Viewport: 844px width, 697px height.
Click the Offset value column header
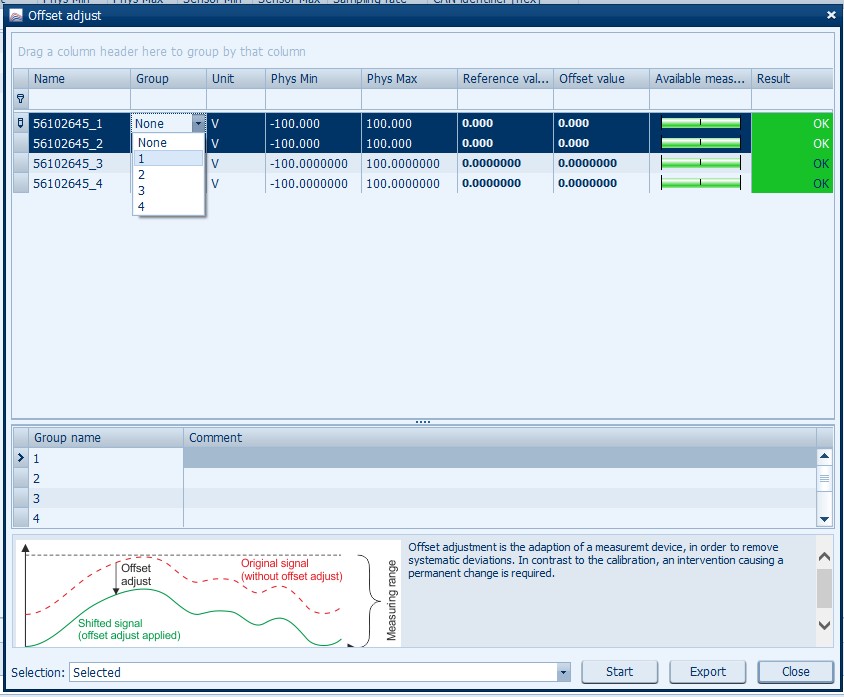pyautogui.click(x=601, y=79)
